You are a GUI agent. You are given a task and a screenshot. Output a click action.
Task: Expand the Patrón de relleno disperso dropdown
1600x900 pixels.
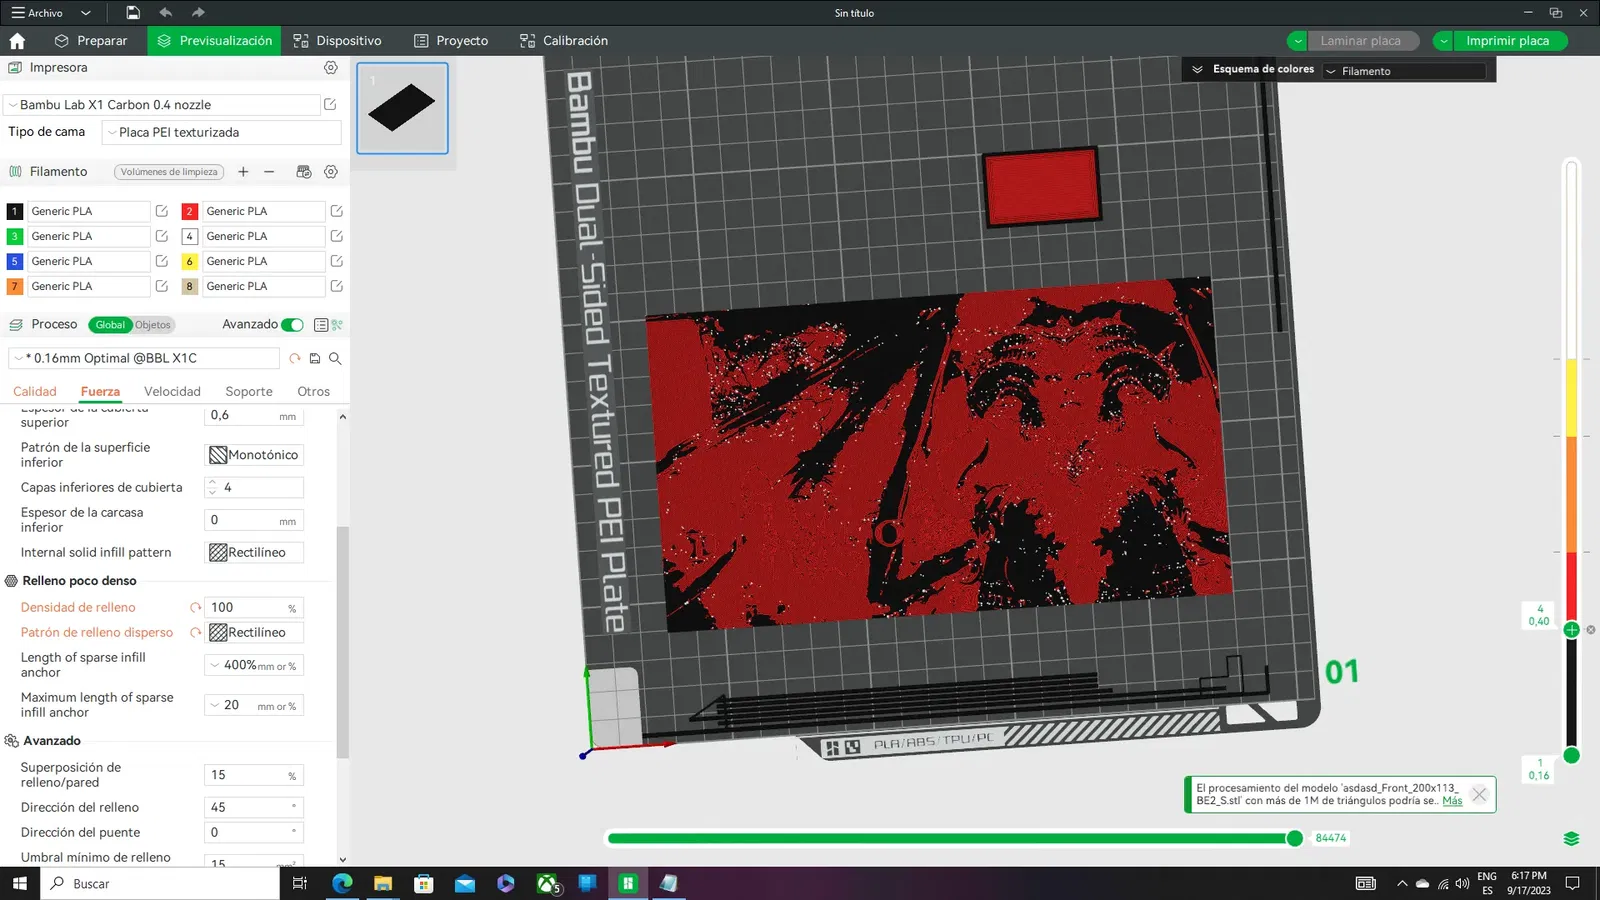point(254,633)
